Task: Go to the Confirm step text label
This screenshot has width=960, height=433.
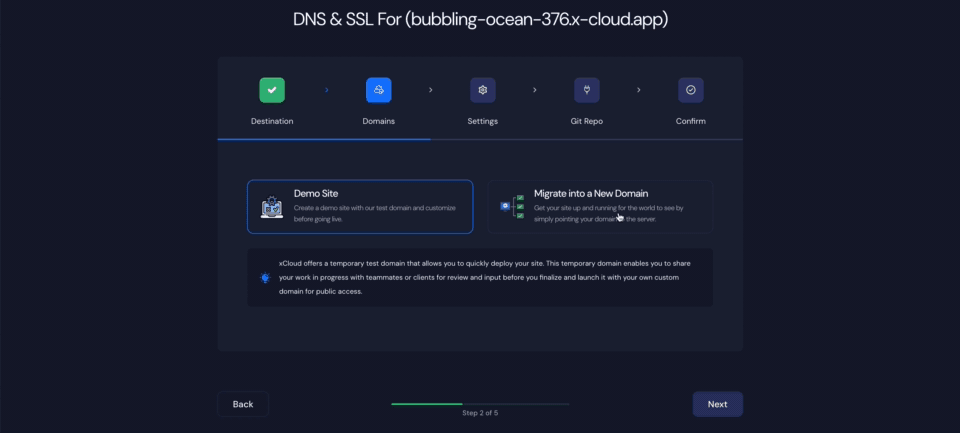Action: [690, 121]
